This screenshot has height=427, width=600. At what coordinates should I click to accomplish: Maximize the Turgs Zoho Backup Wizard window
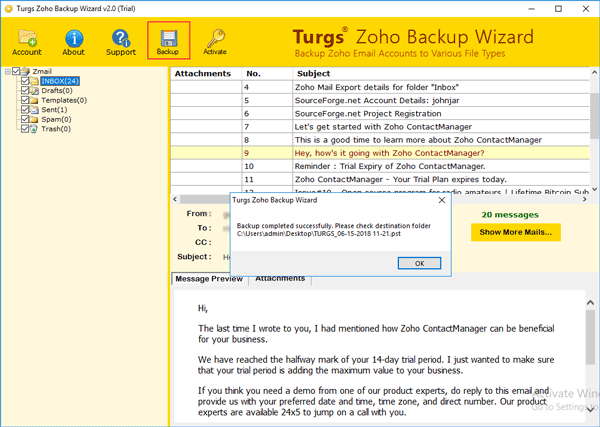pyautogui.click(x=558, y=8)
